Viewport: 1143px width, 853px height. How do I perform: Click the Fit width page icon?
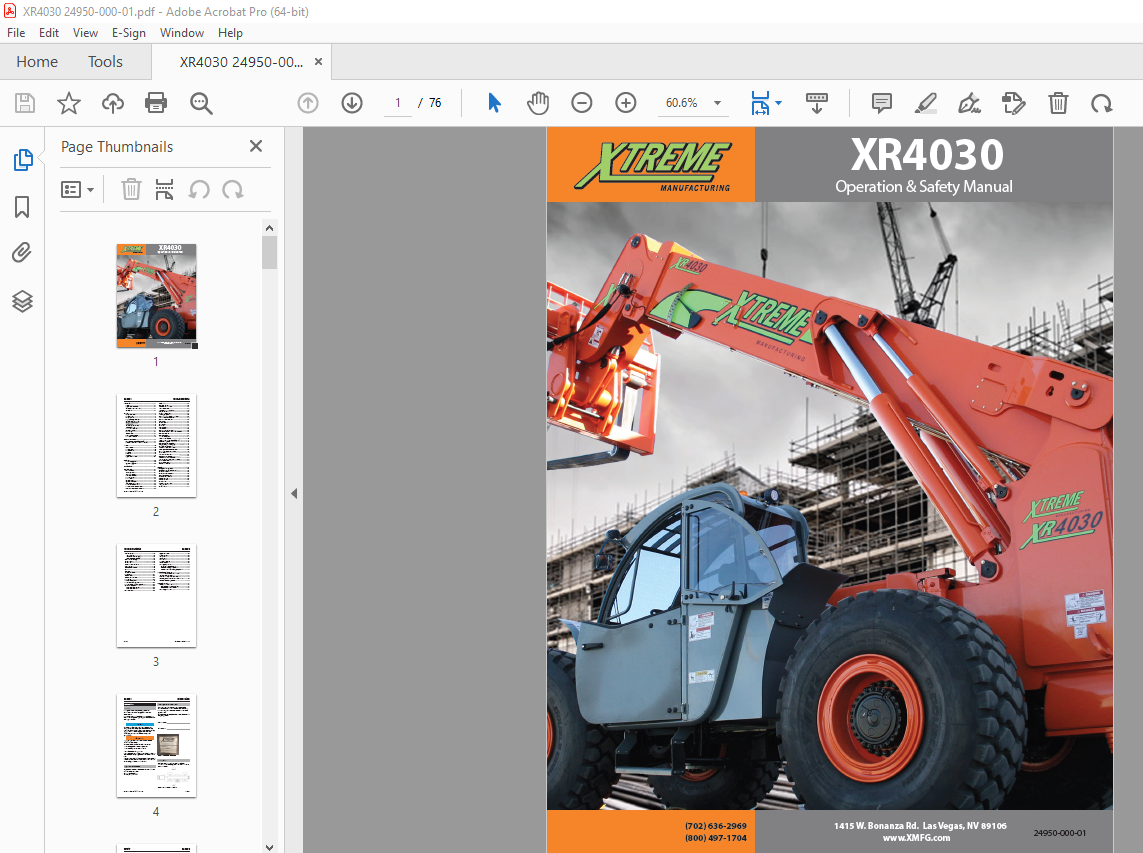click(x=760, y=103)
